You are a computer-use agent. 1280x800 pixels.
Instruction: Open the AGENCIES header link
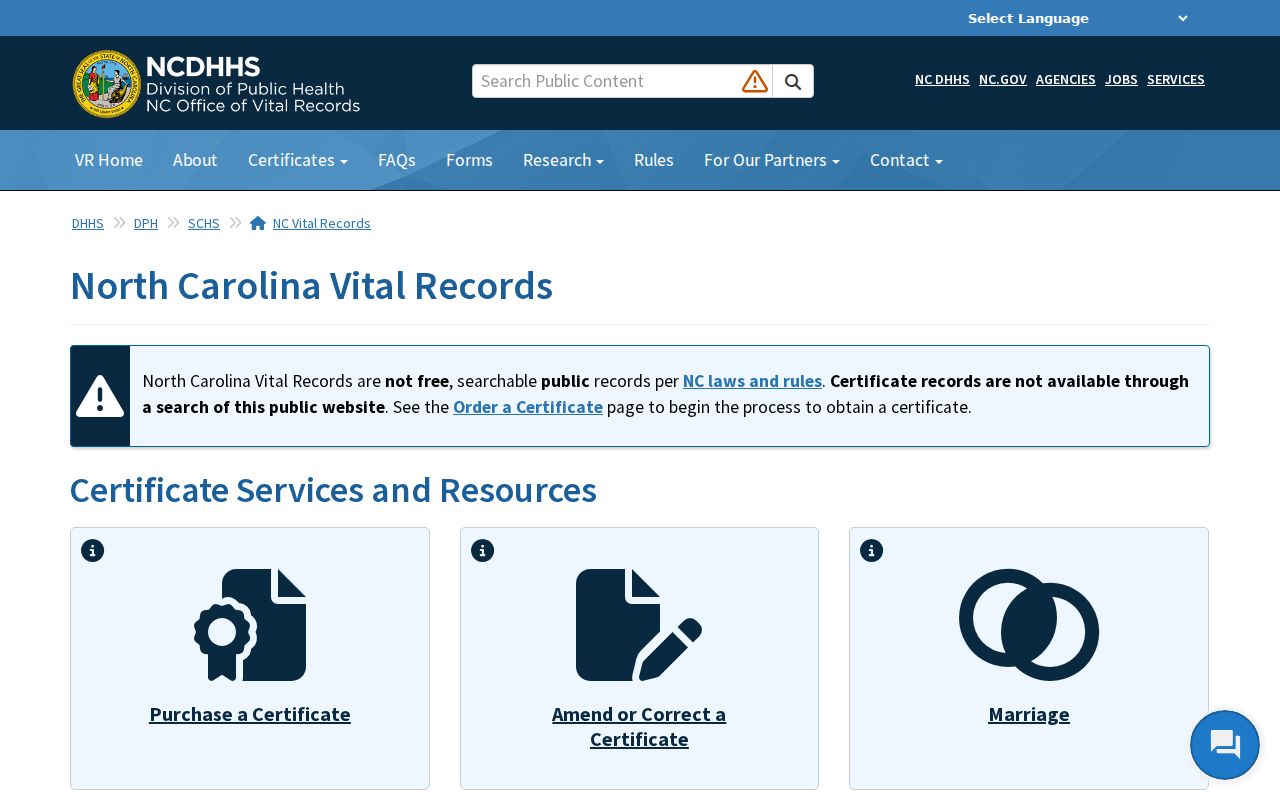(x=1066, y=79)
